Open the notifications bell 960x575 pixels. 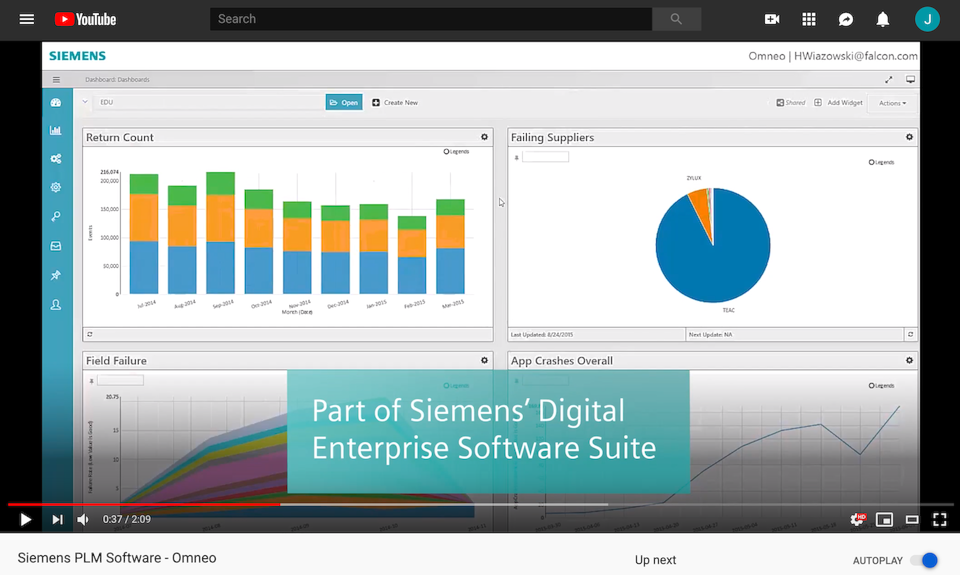pos(882,19)
